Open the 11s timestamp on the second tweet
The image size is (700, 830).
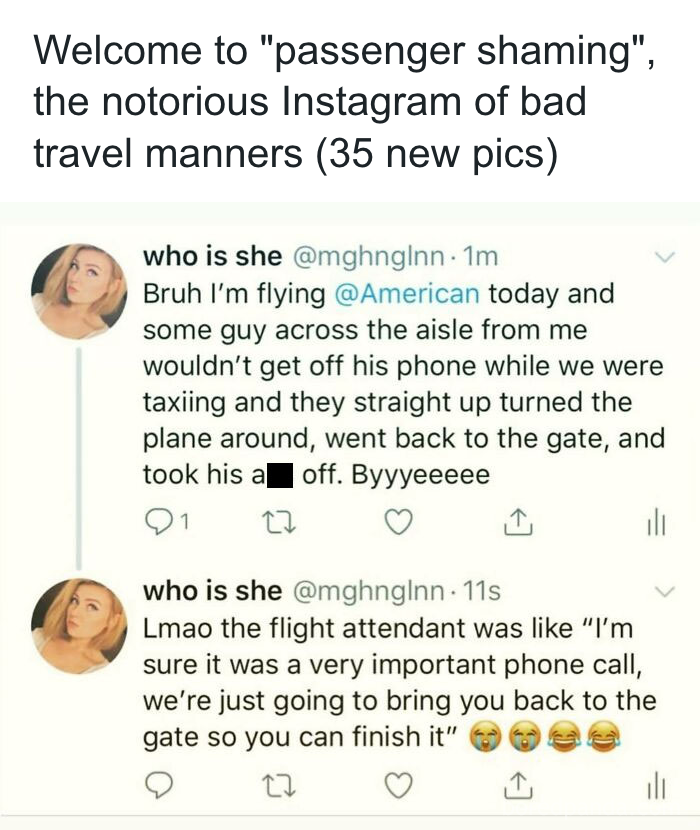coord(481,591)
